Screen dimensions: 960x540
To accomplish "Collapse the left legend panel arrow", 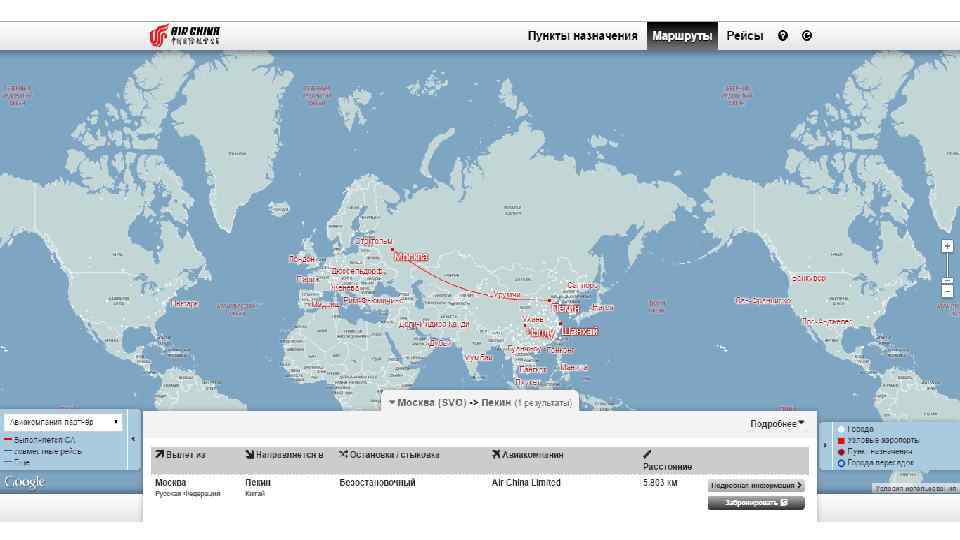I will pyautogui.click(x=133, y=439).
